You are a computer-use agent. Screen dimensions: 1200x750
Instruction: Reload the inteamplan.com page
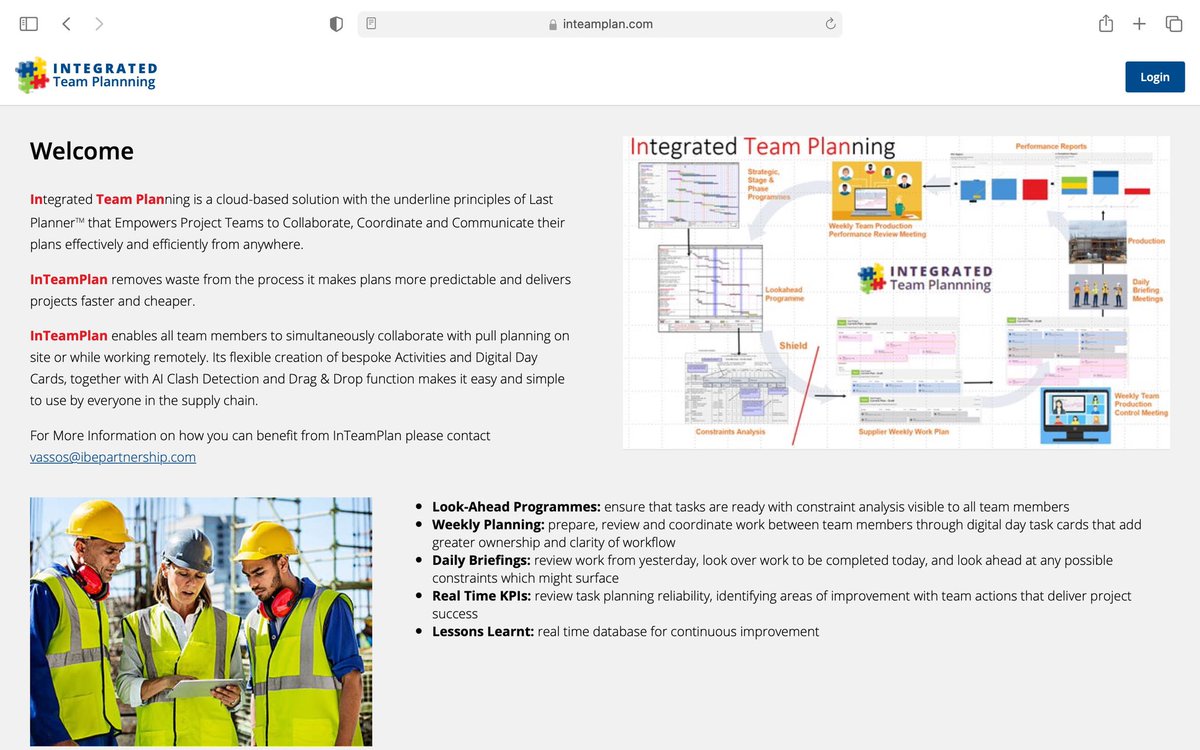click(830, 24)
